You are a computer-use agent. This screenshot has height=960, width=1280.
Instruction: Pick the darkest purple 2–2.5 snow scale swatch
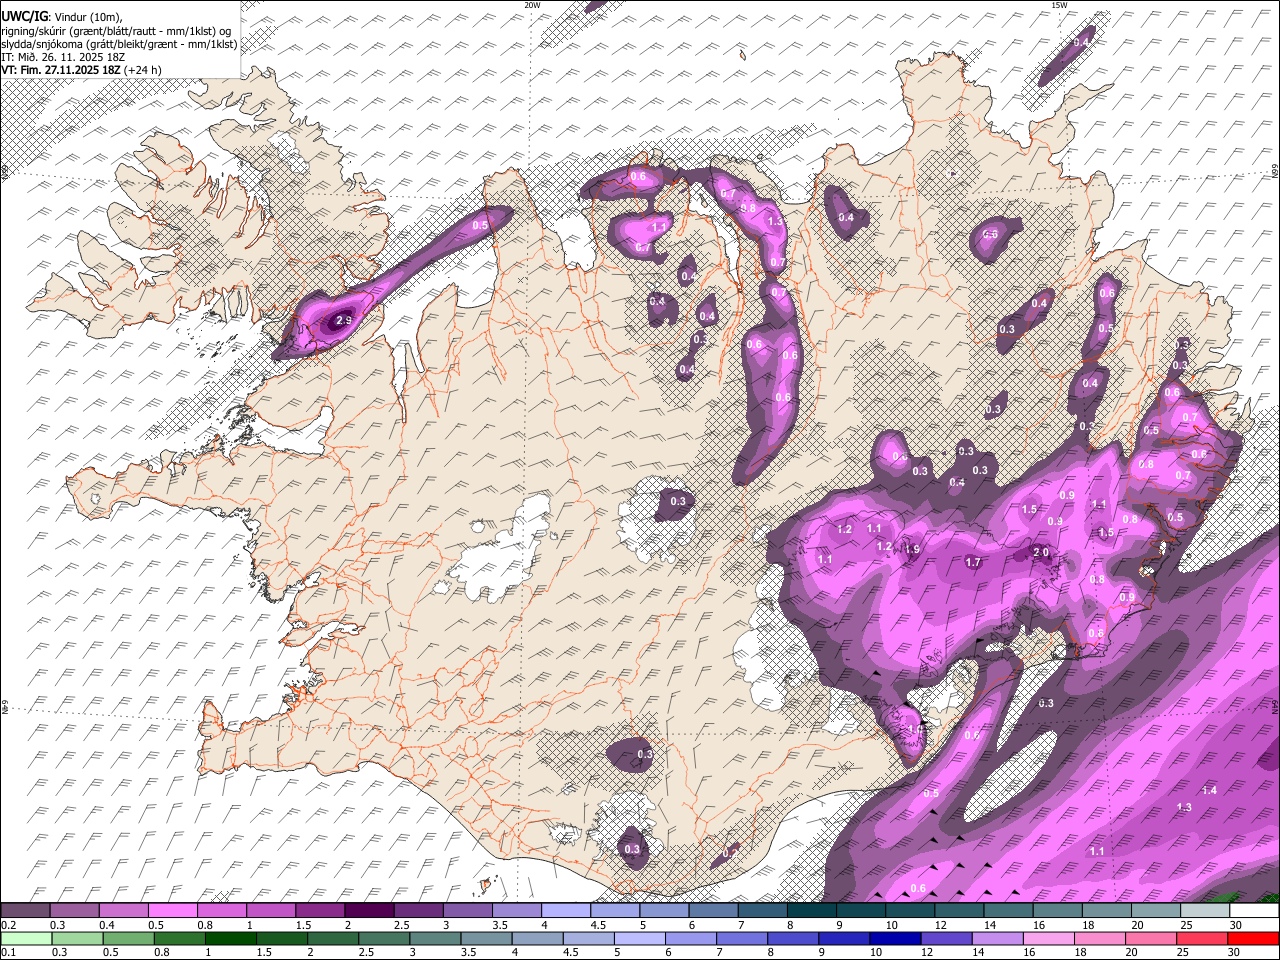[x=369, y=911]
